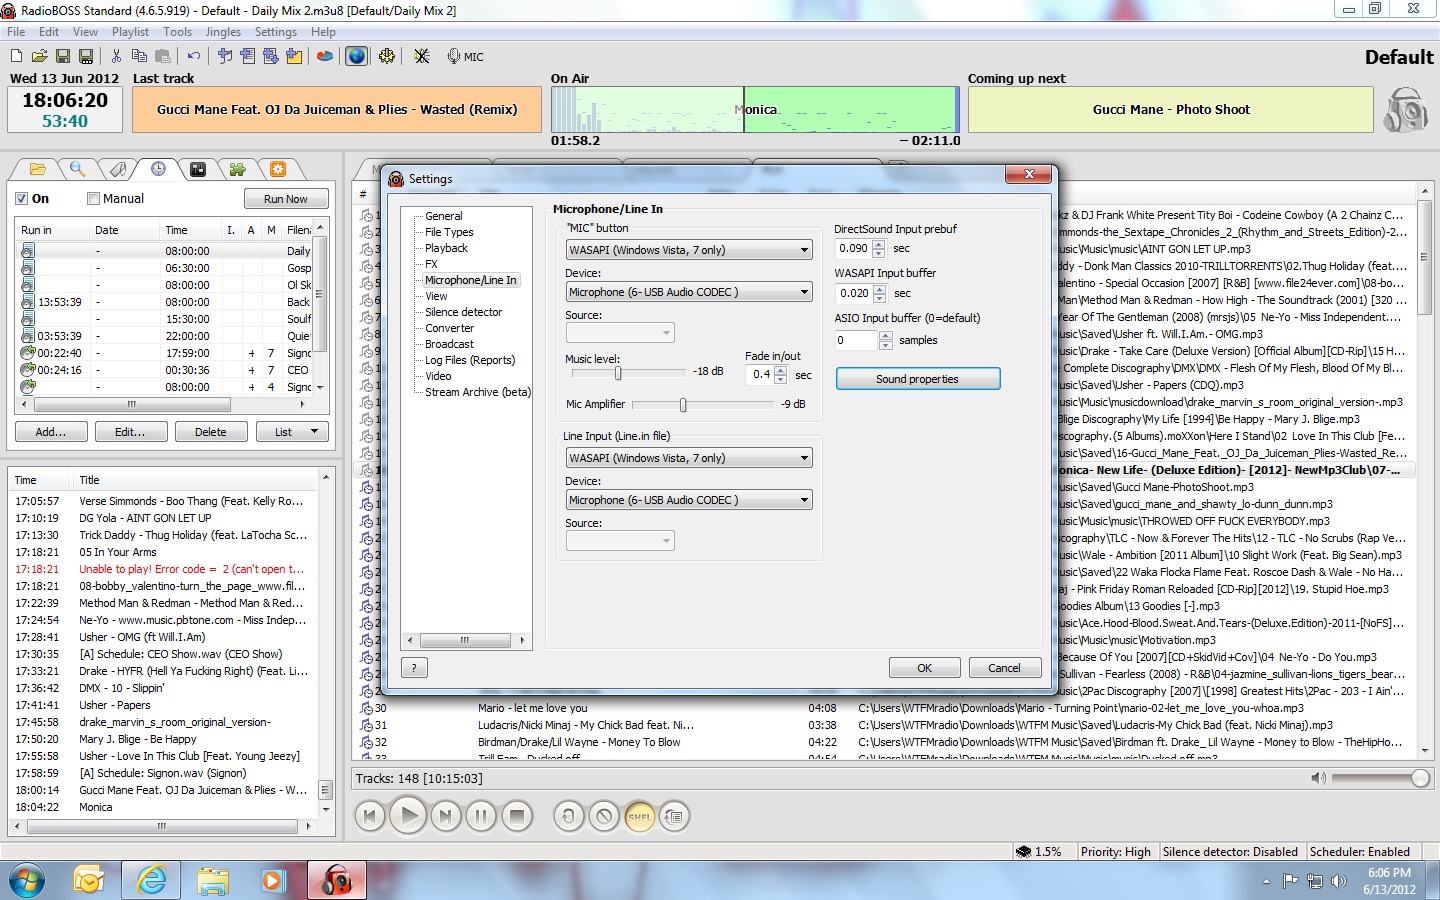The height and width of the screenshot is (900, 1440).
Task: Select Stream Archive (beta) settings category
Action: (x=477, y=392)
